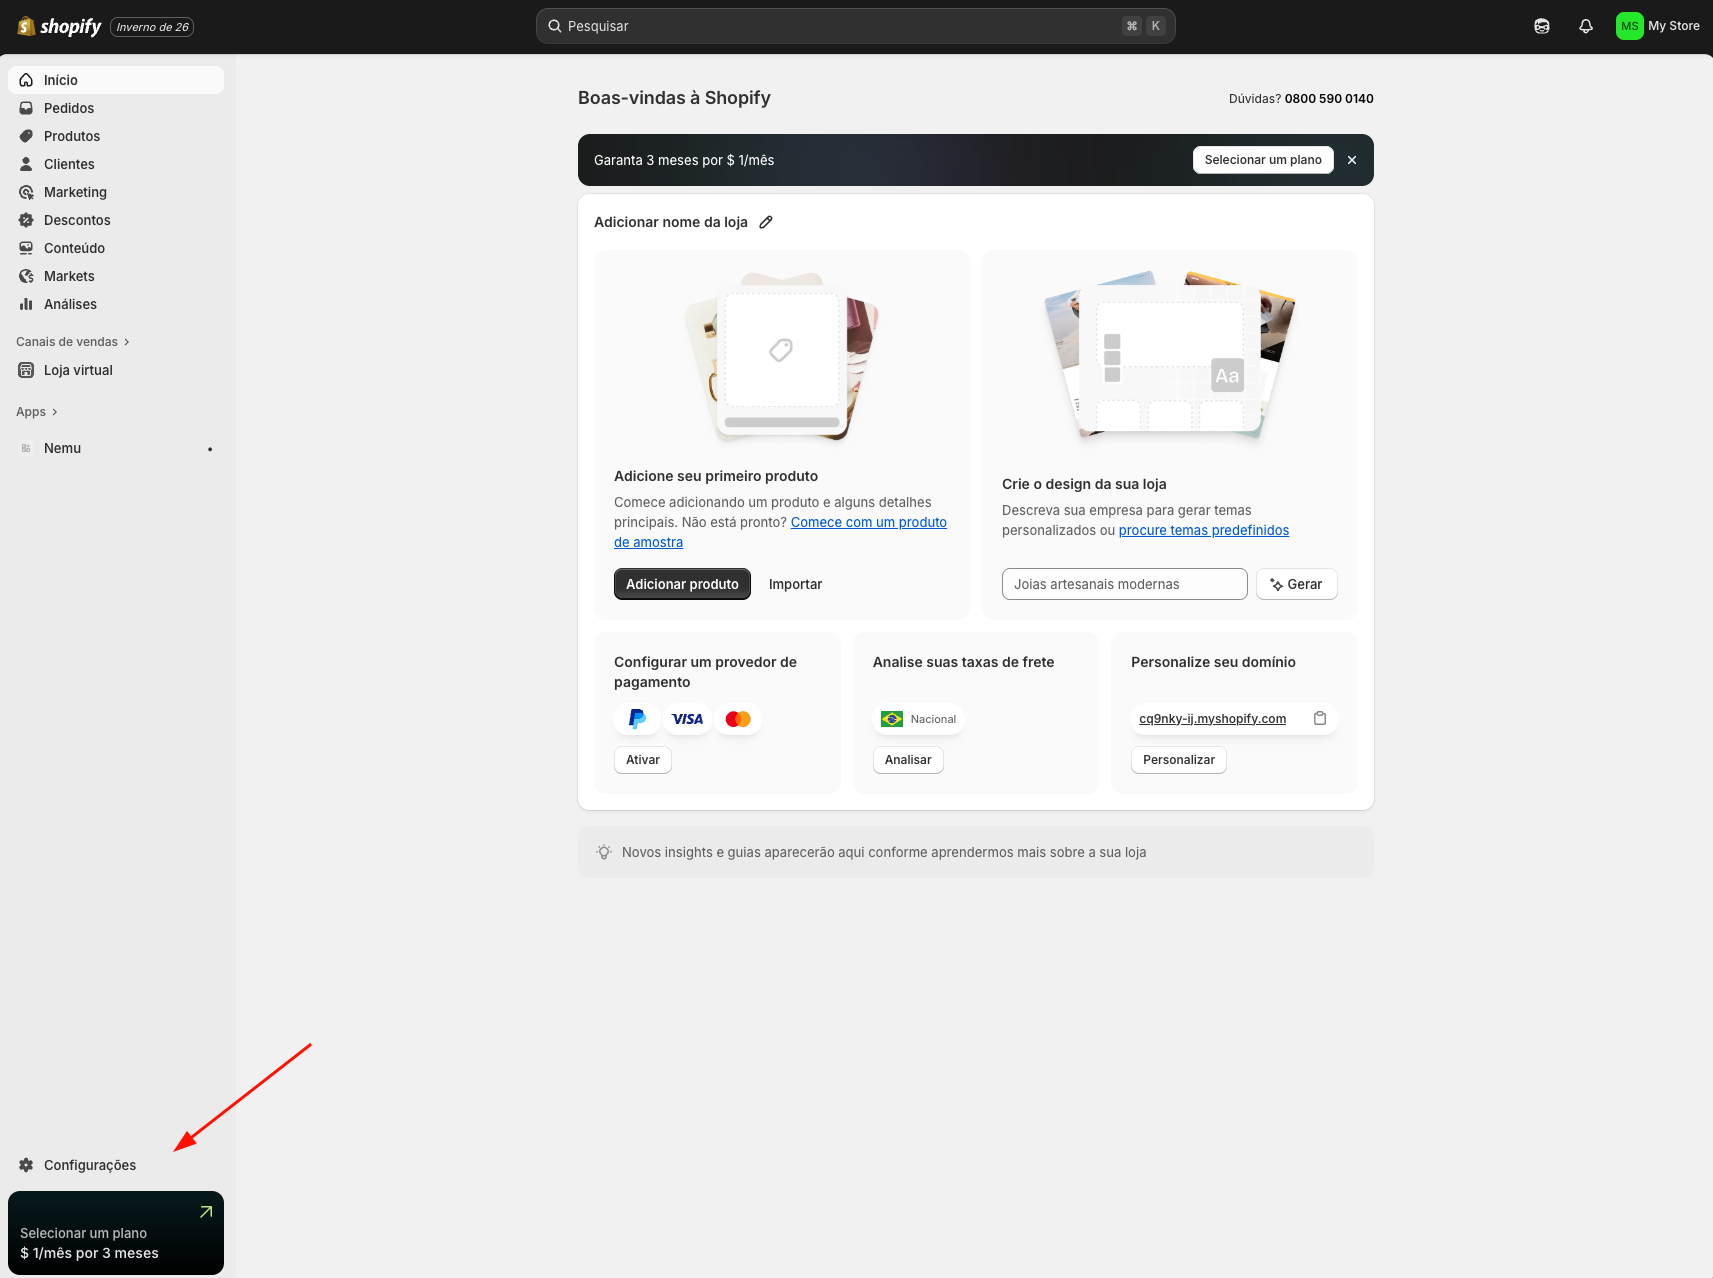Click Ativar payment provider button
The image size is (1713, 1278).
tap(643, 760)
